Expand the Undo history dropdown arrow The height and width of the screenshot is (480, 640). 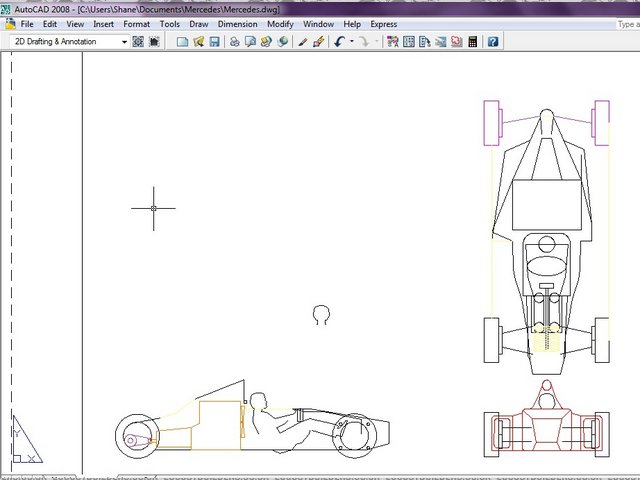coord(351,42)
